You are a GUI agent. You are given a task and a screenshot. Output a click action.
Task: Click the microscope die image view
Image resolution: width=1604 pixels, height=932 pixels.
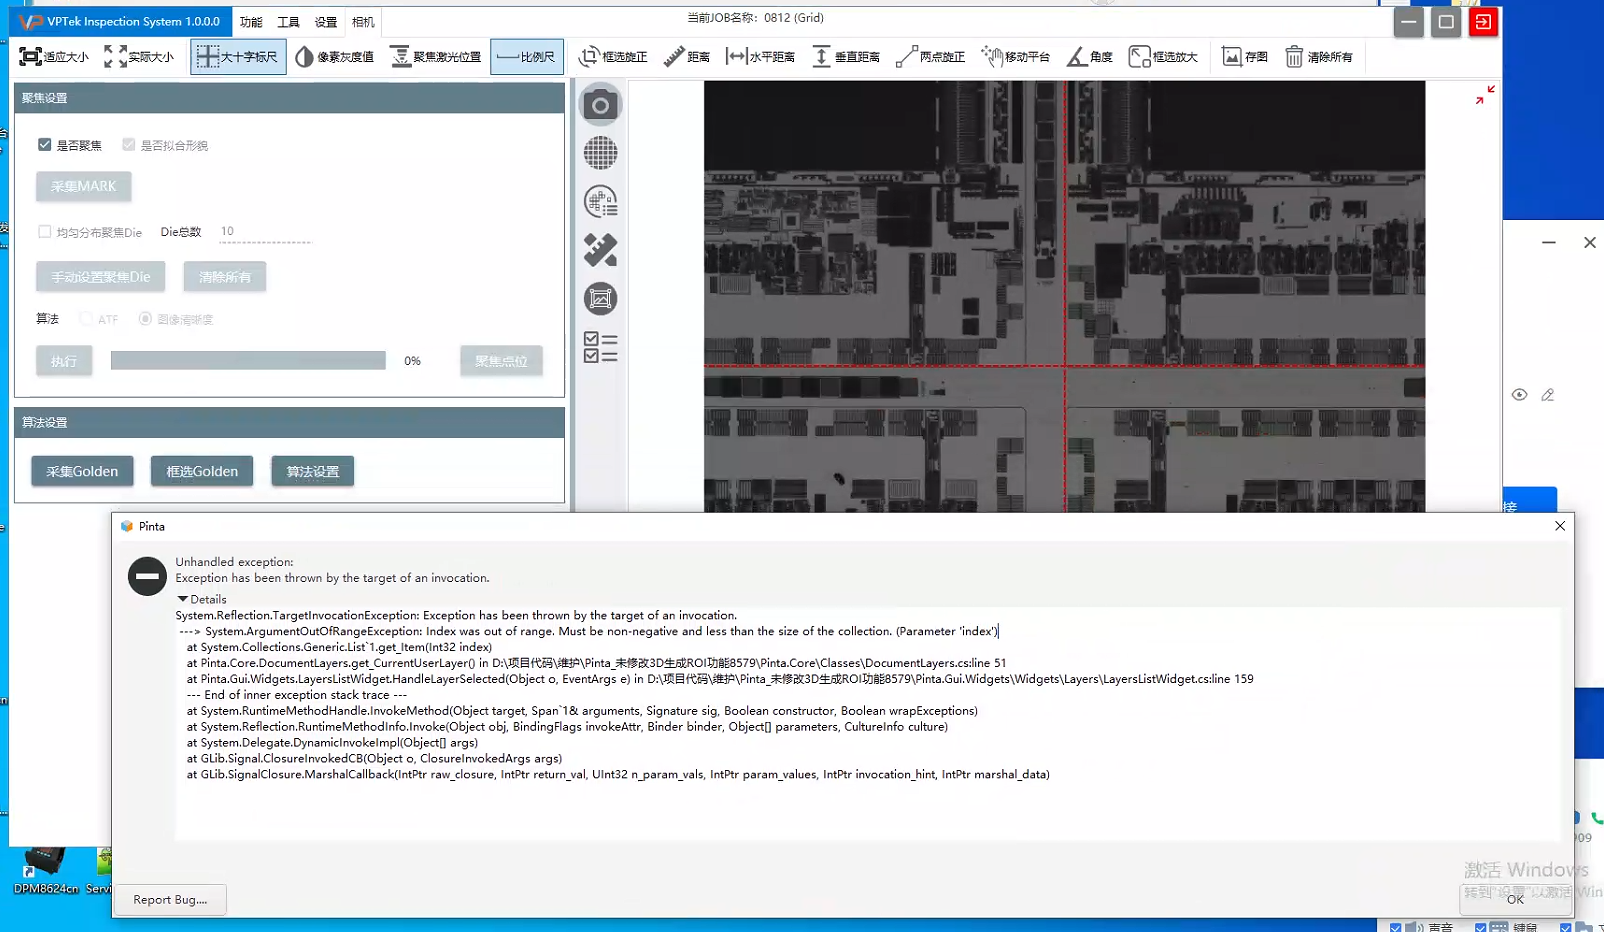point(1064,296)
